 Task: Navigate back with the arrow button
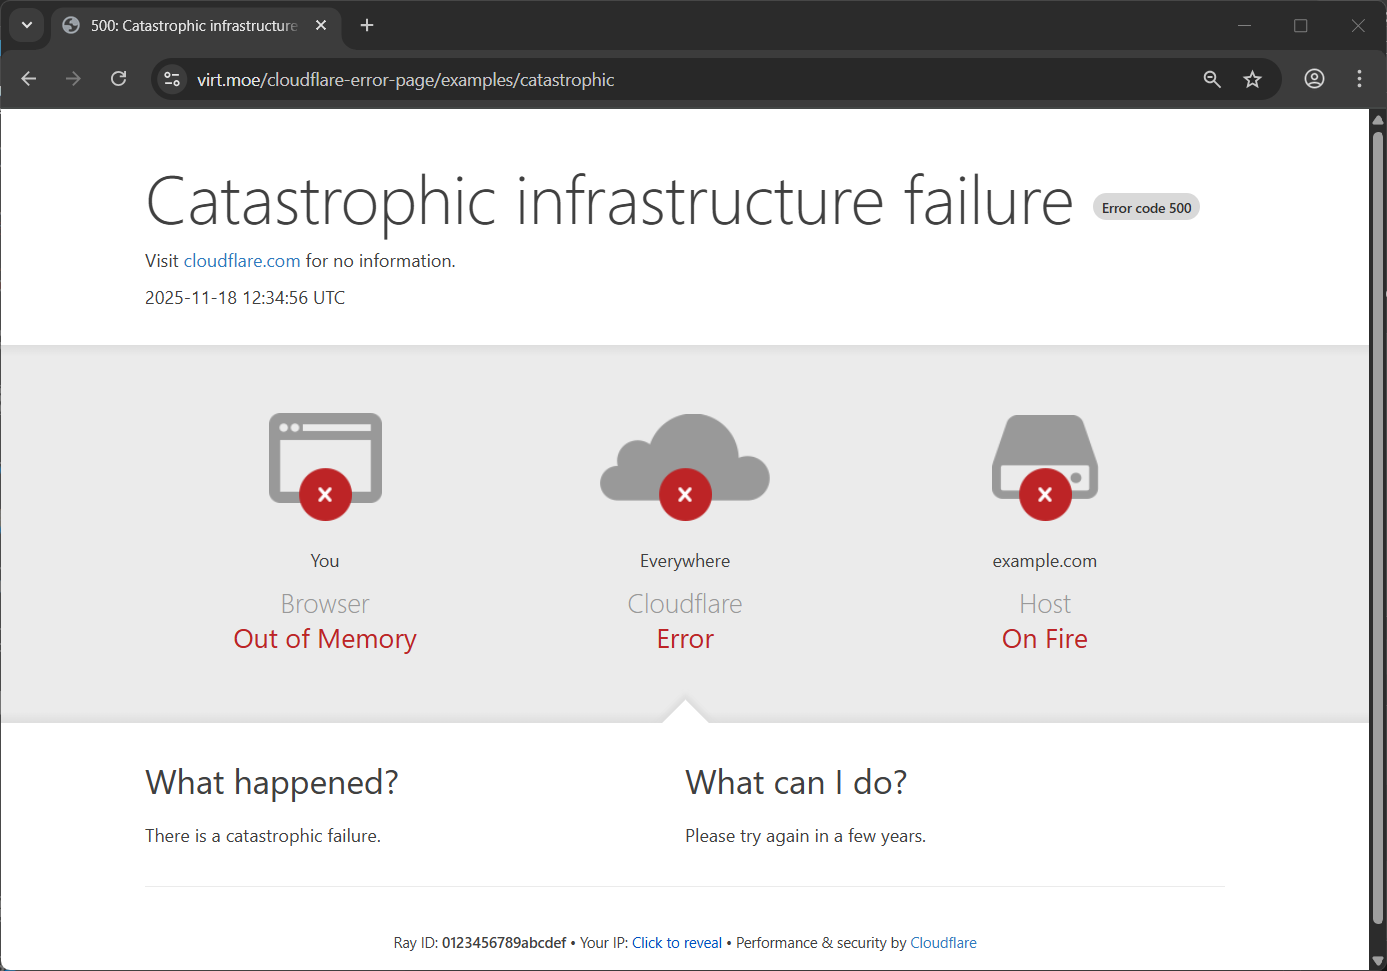click(28, 78)
